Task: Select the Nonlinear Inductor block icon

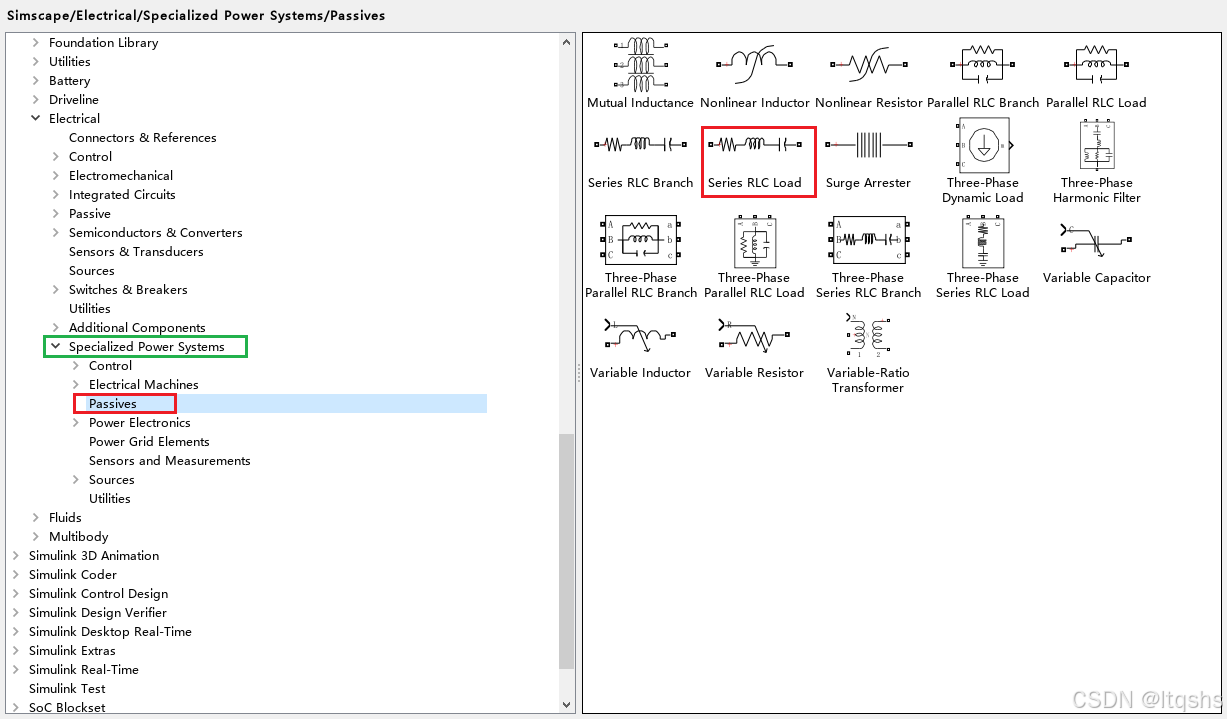Action: click(x=754, y=64)
